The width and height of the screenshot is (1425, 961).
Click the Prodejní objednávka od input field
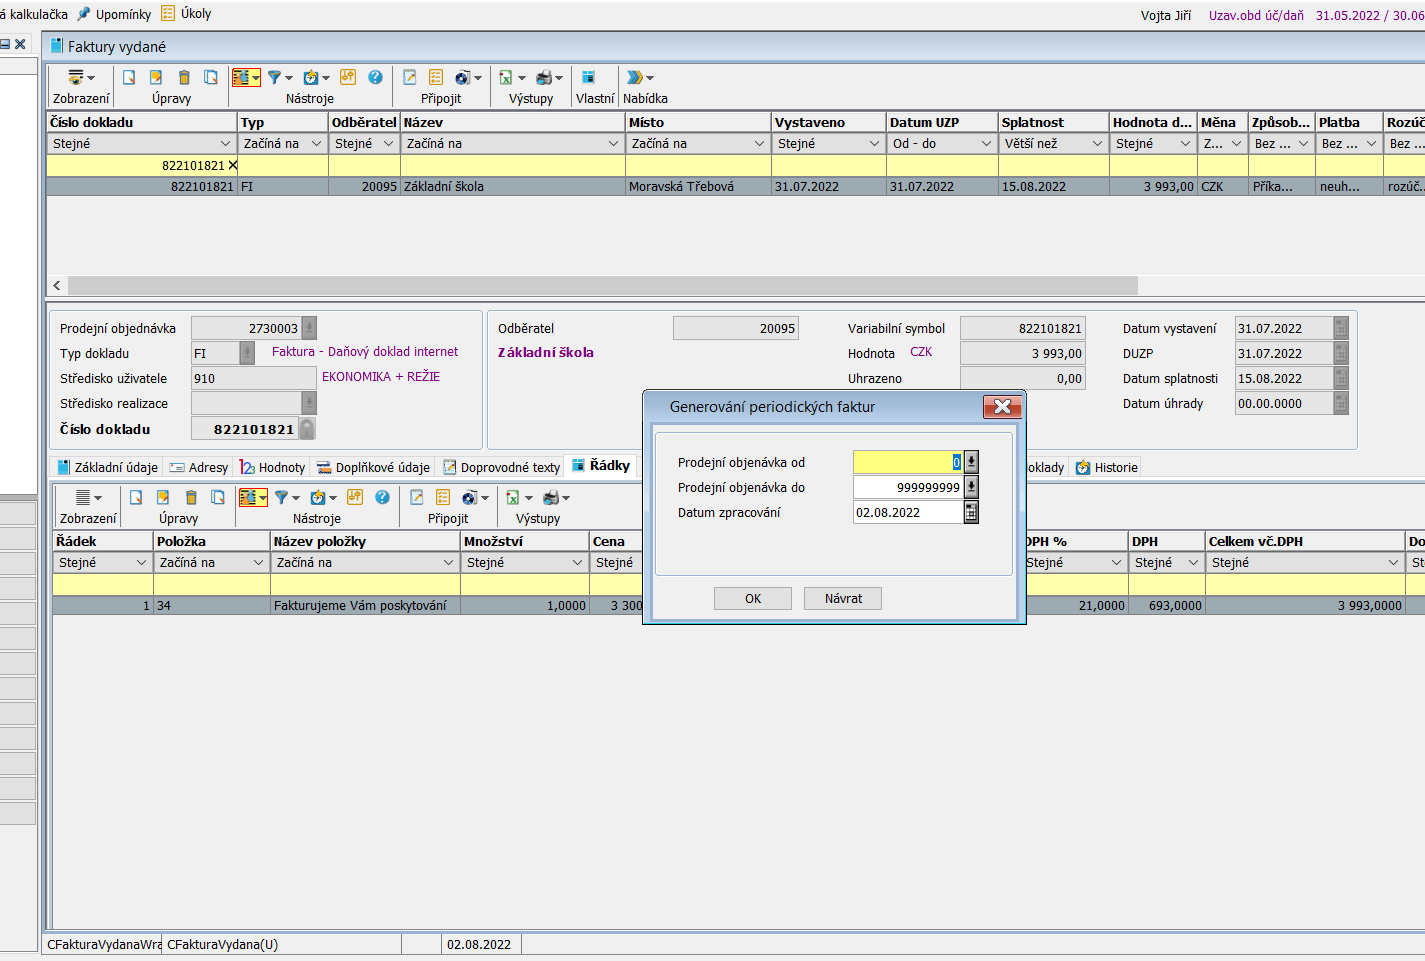click(x=906, y=462)
